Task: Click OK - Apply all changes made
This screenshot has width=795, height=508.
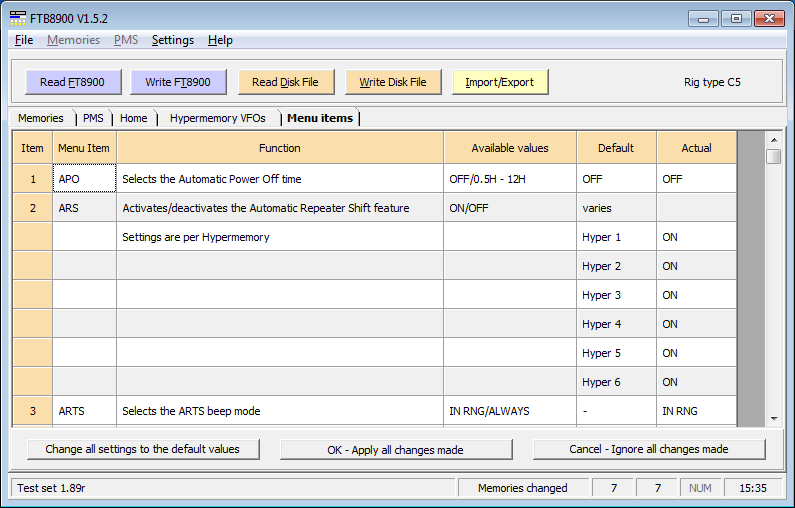Action: (395, 449)
